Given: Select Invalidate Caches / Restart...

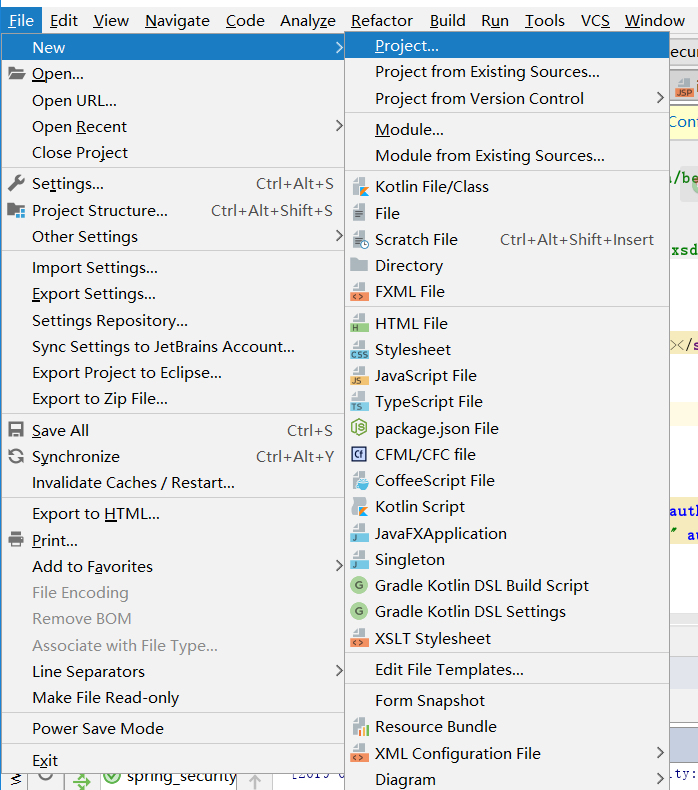Looking at the screenshot, I should (173, 483).
